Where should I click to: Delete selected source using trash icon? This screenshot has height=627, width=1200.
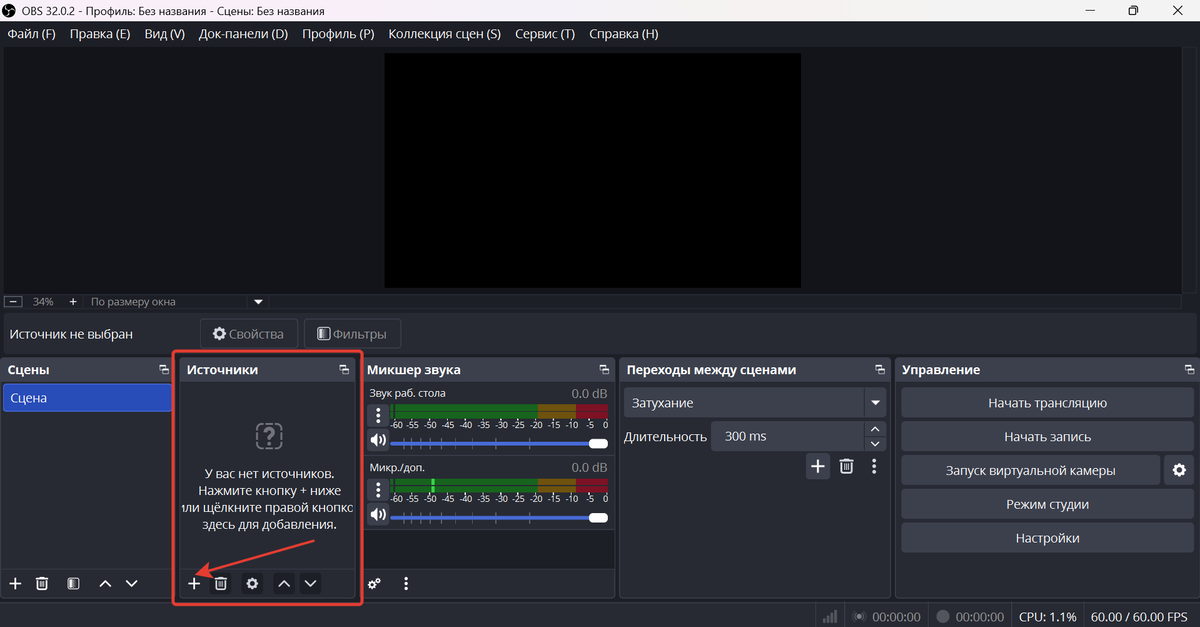(221, 584)
